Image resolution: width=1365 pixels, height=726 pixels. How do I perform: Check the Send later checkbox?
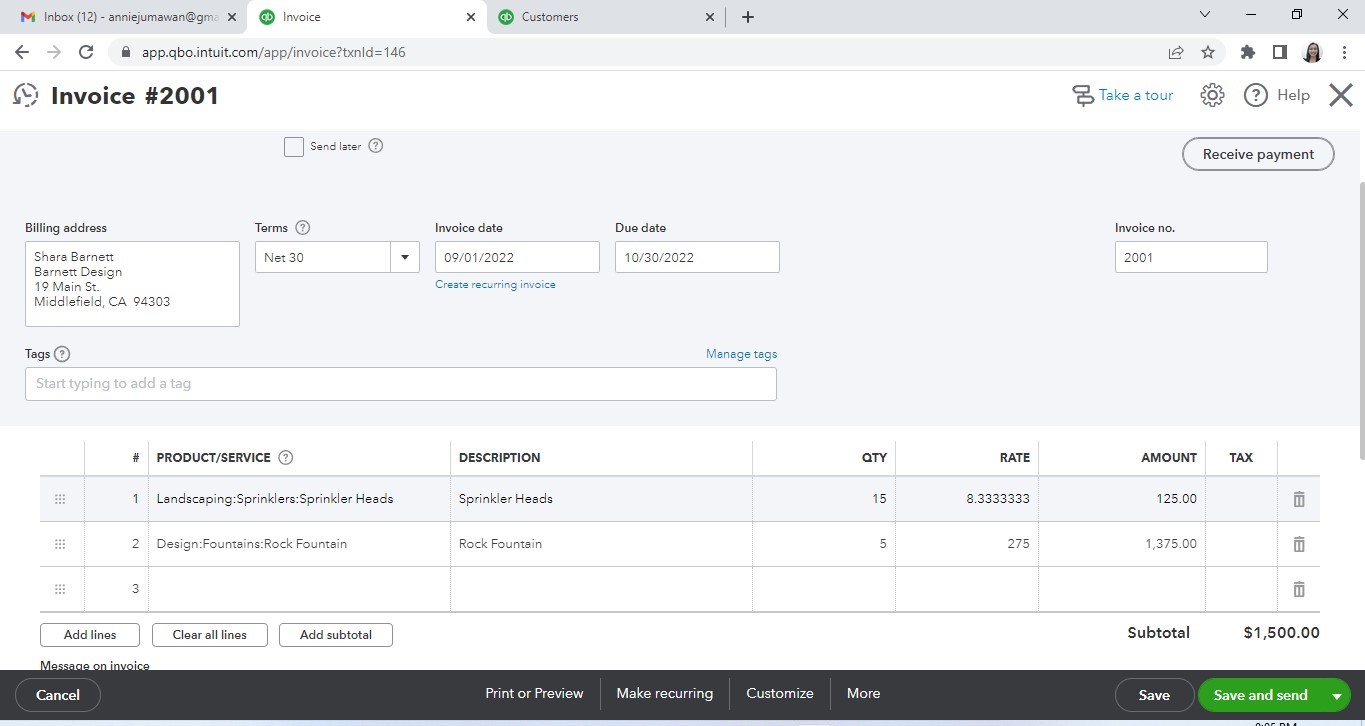click(294, 147)
